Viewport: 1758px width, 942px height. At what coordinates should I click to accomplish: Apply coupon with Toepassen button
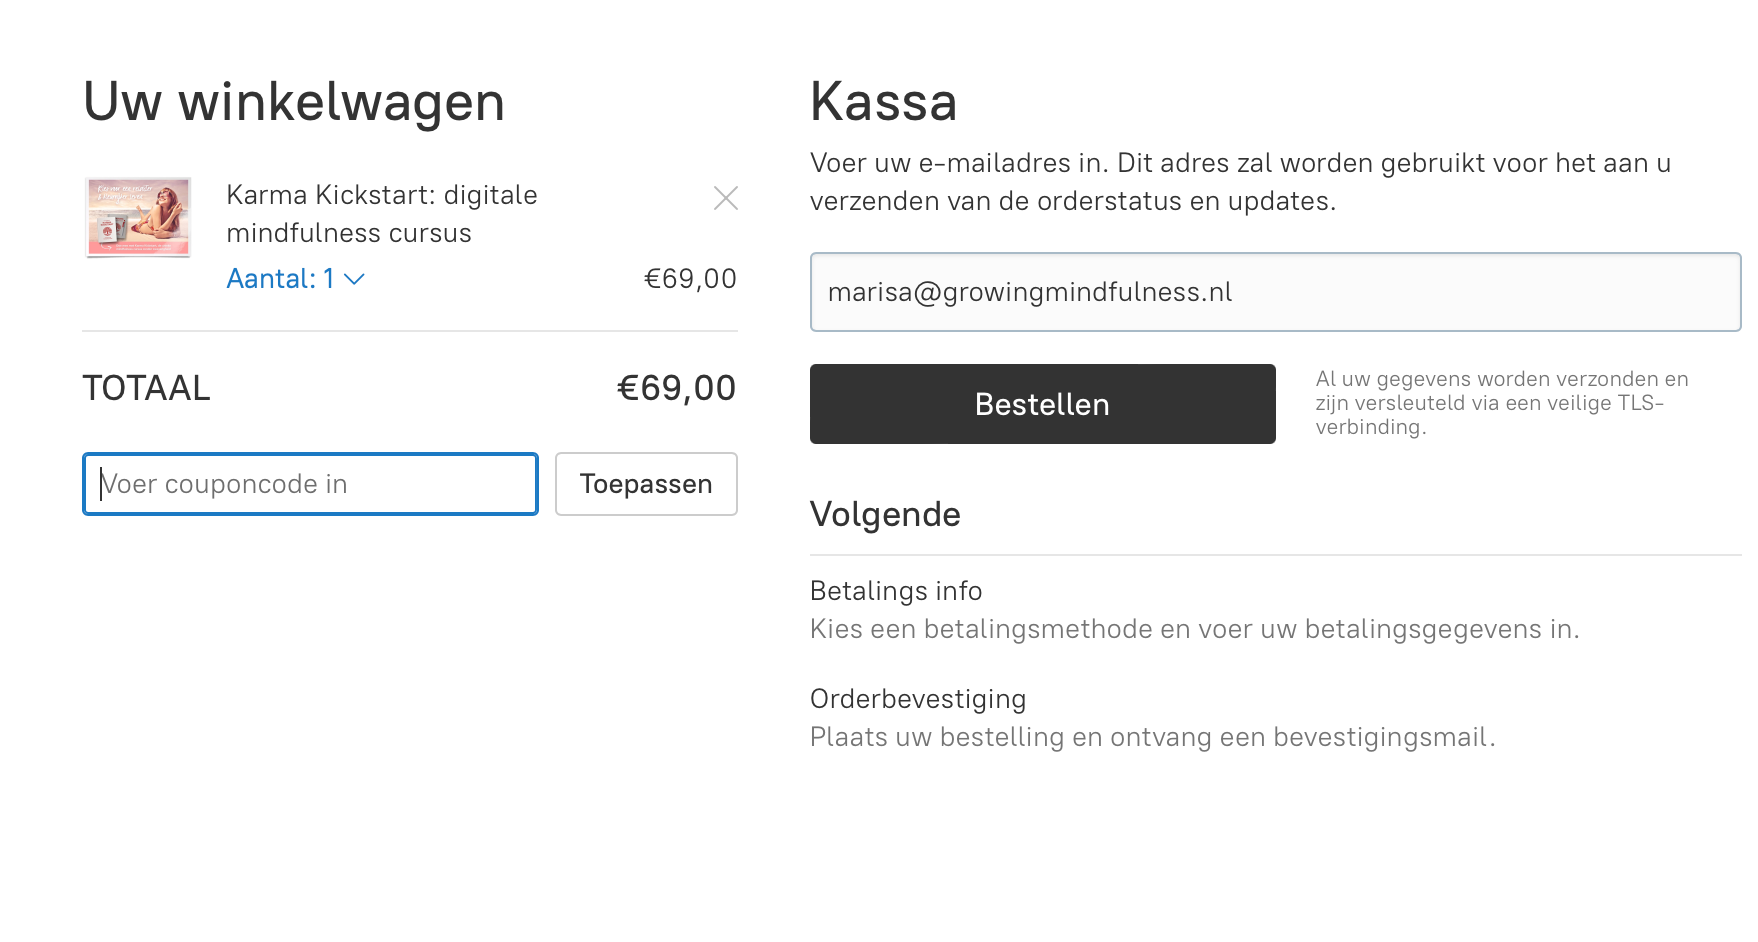[646, 484]
